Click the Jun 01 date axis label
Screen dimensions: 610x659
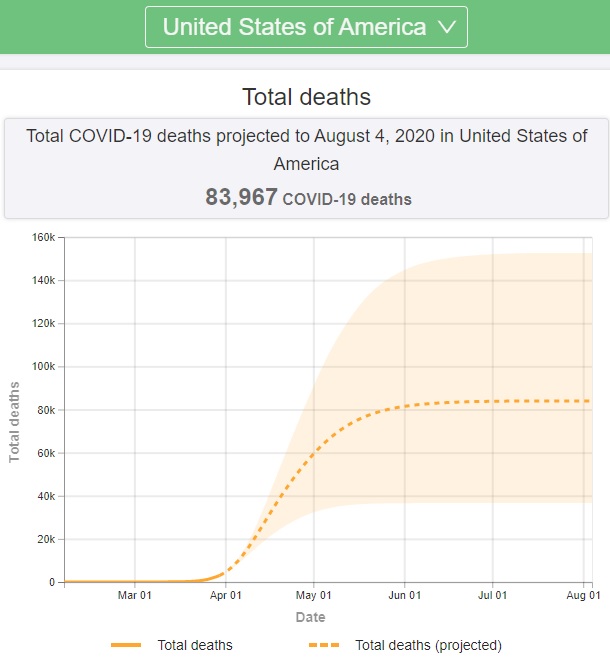404,596
